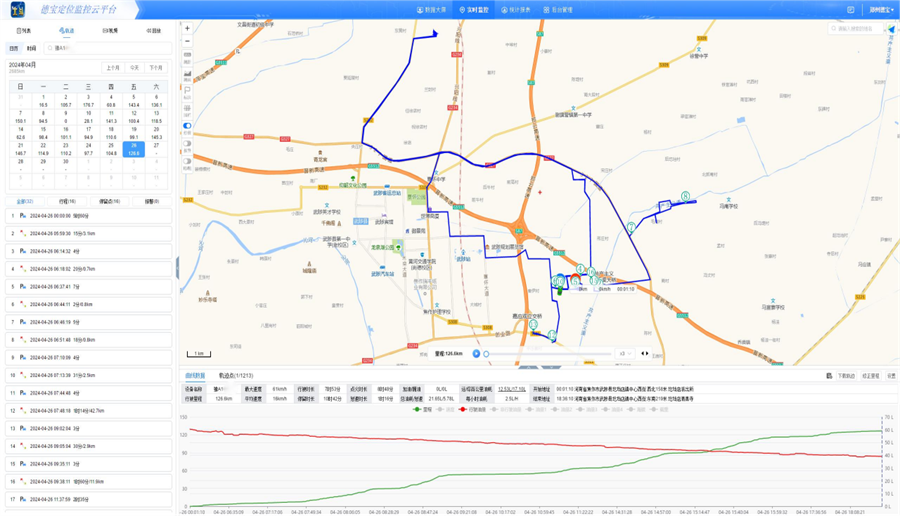Toggle the second map layer switch
900x516 pixels.
tap(187, 144)
